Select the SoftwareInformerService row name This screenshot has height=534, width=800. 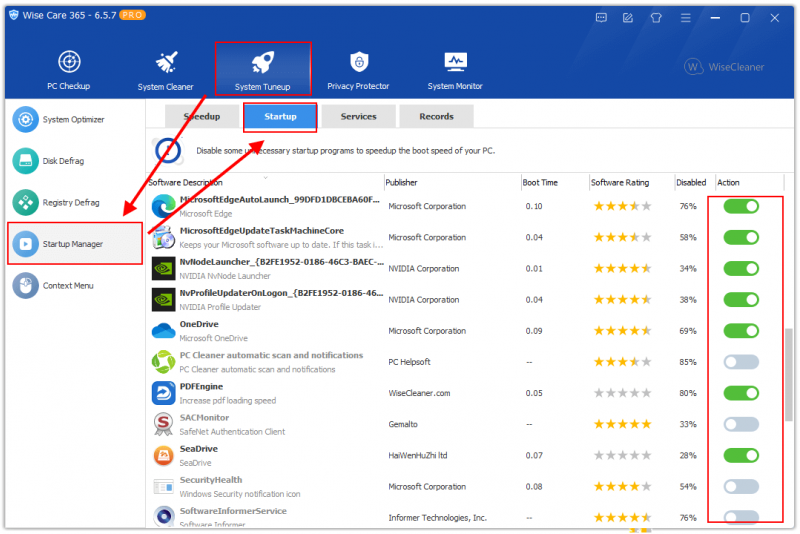(x=233, y=511)
